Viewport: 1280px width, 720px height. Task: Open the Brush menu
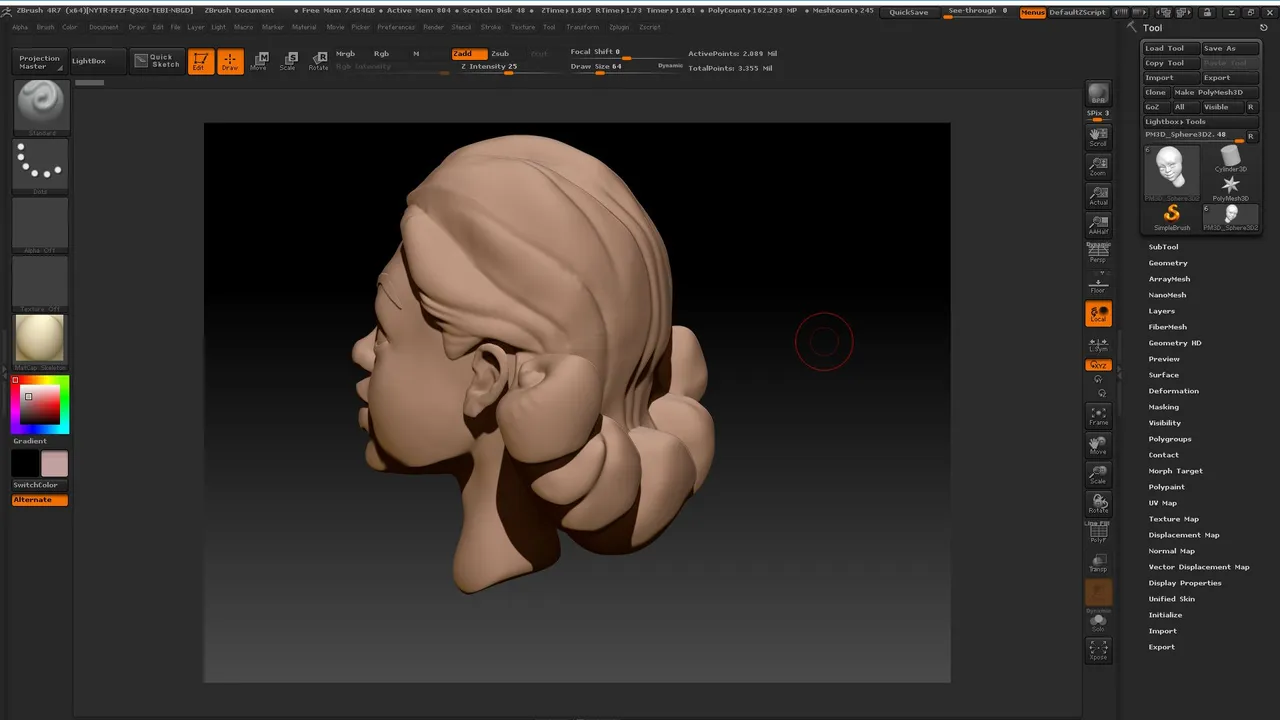(45, 27)
